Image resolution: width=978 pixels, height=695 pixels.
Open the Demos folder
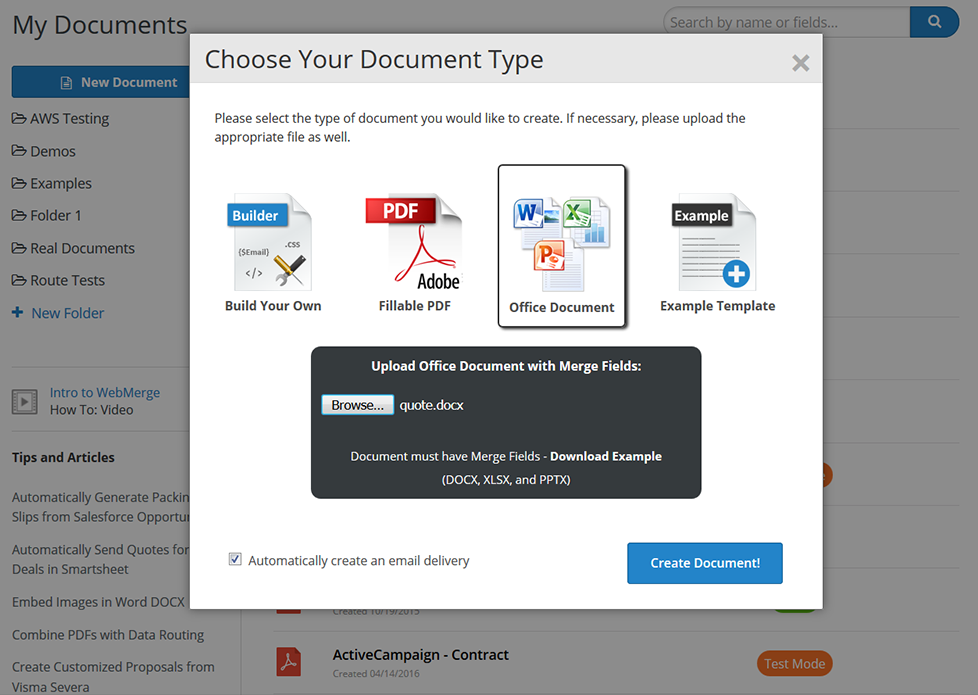52,151
